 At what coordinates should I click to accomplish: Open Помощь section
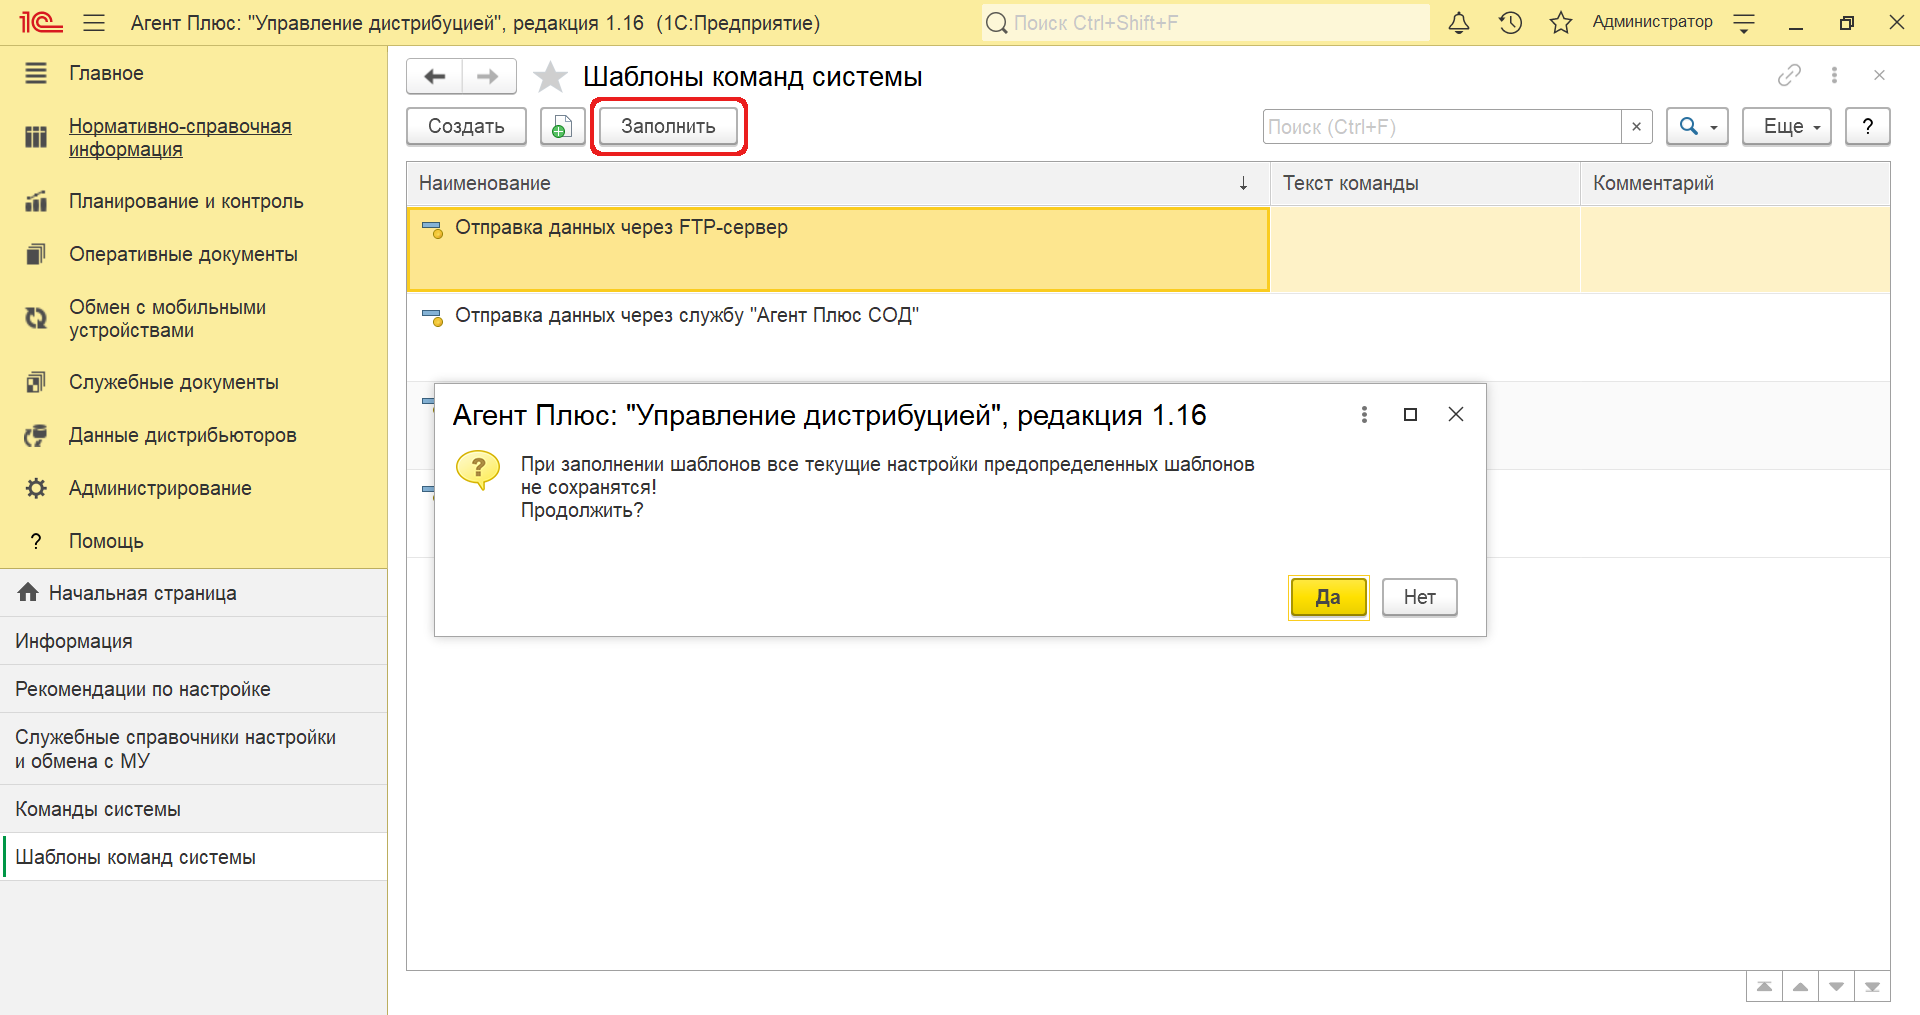[106, 541]
